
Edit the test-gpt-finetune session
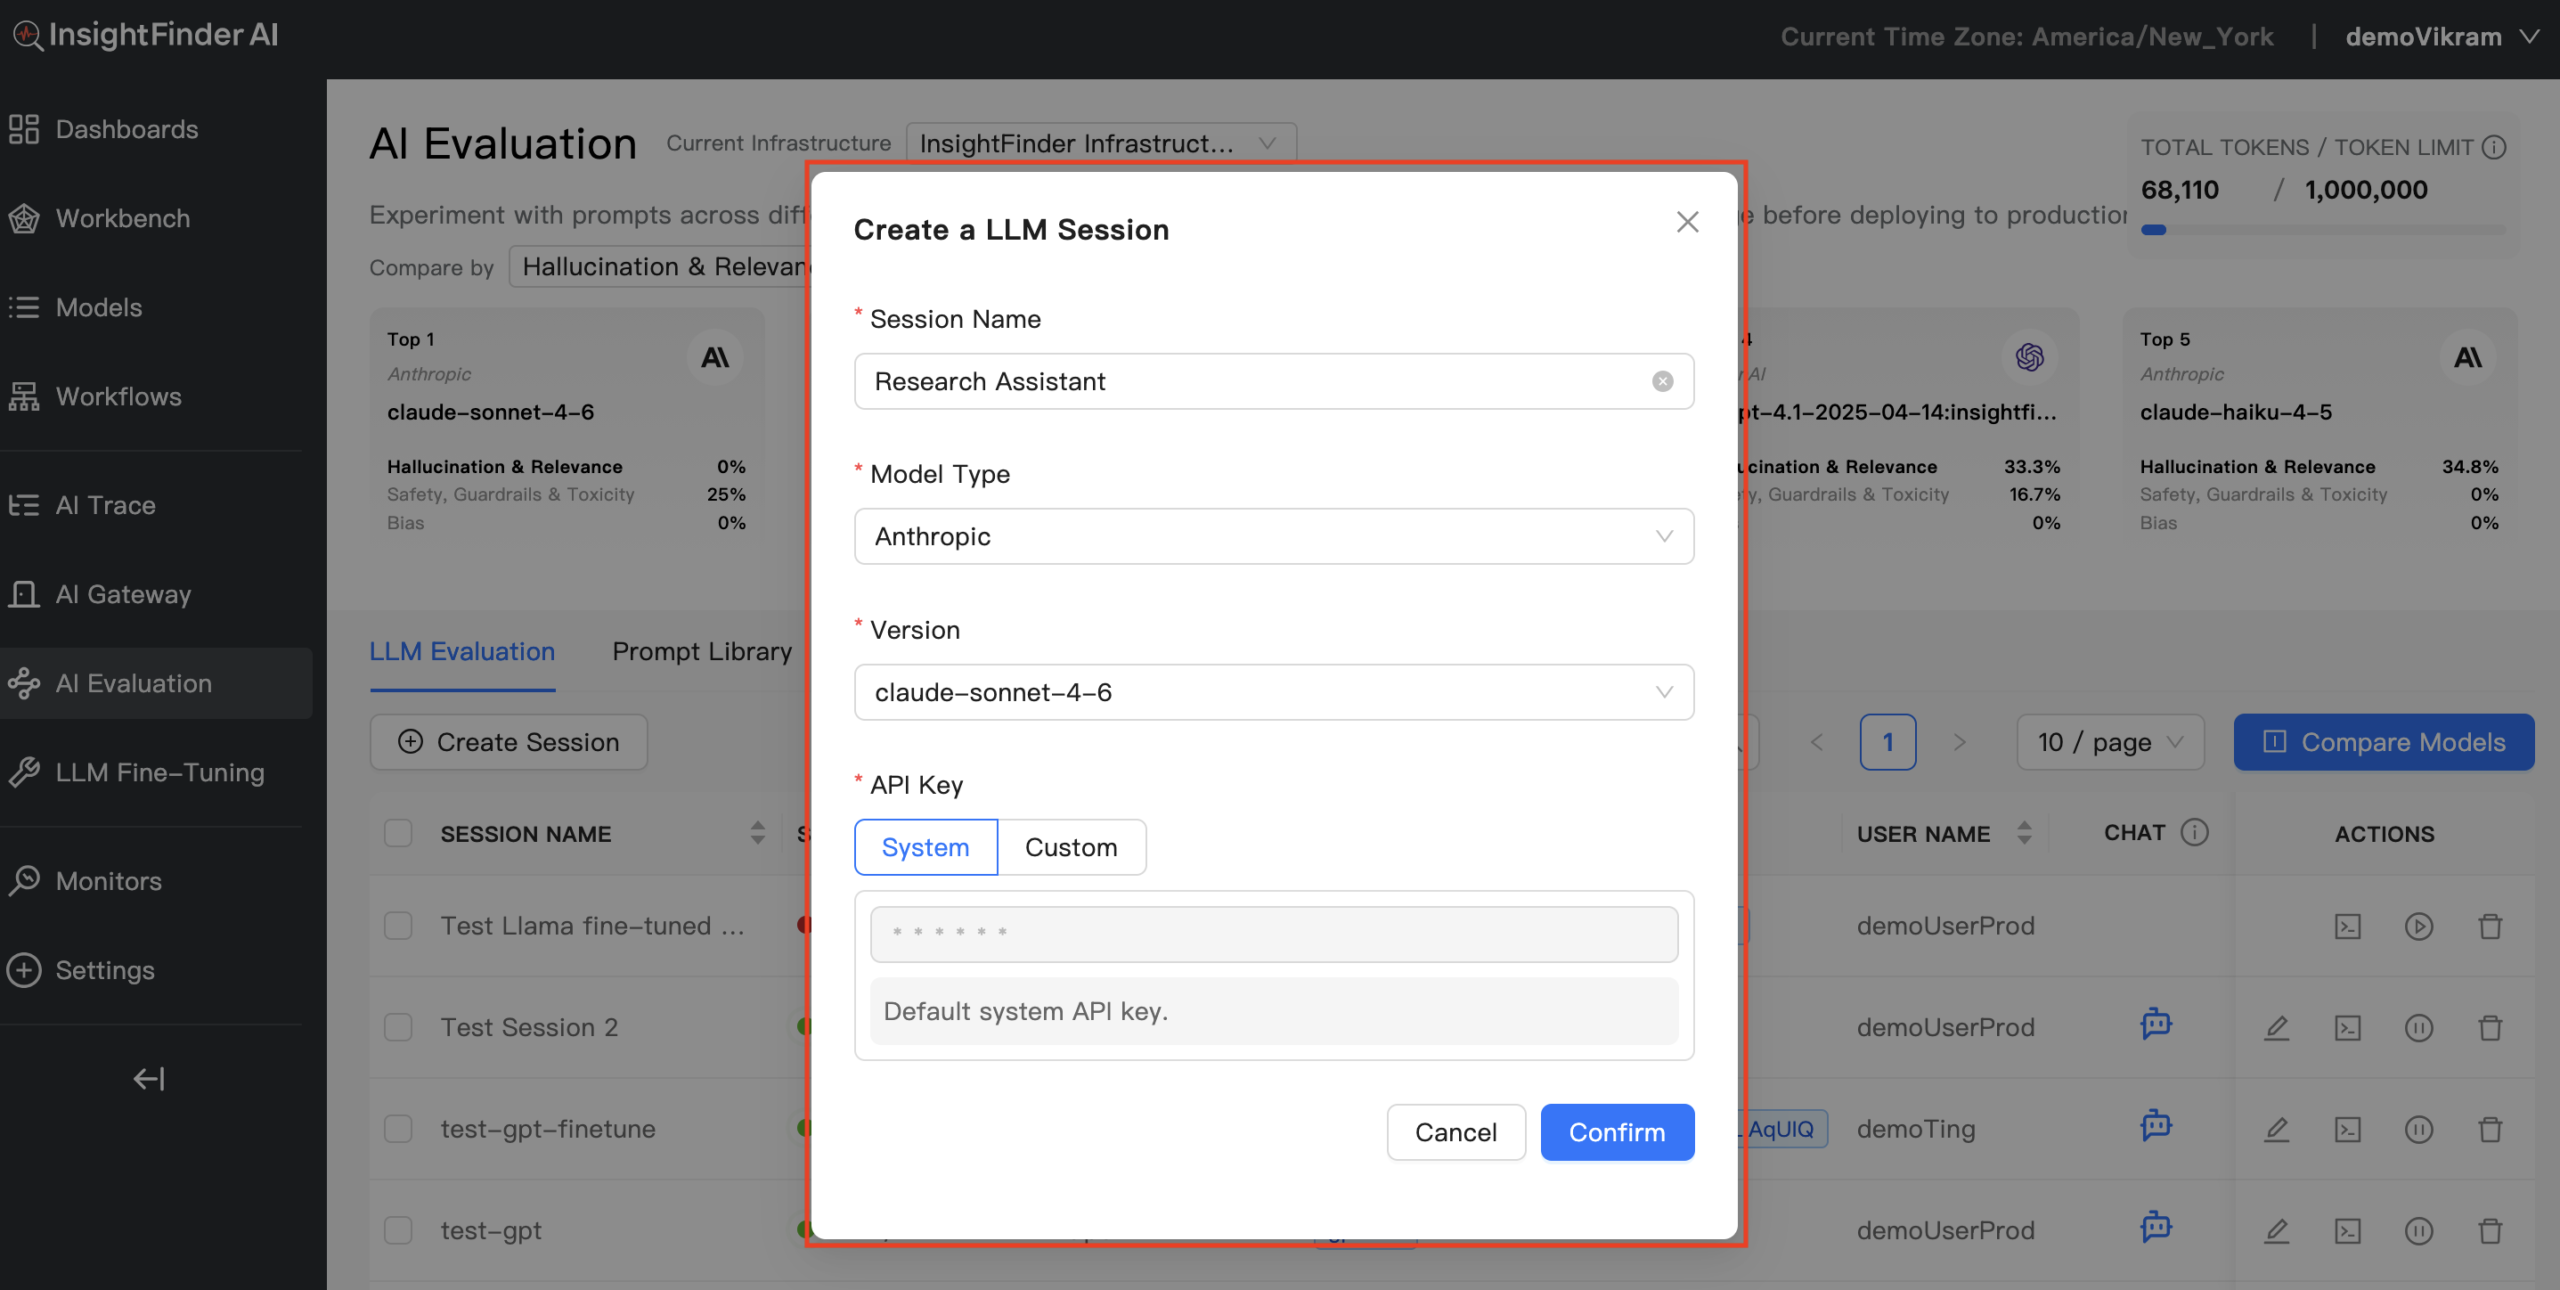tap(2277, 1129)
